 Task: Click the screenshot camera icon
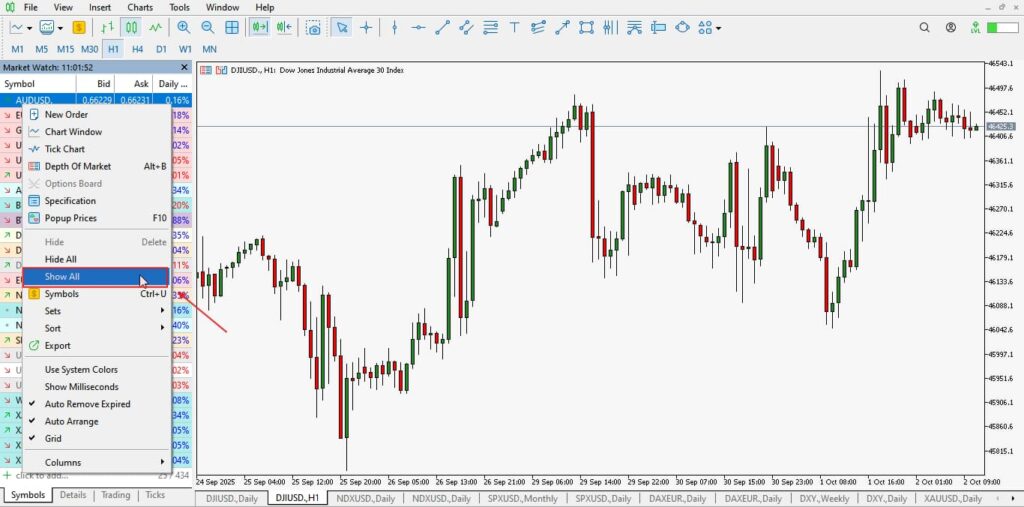[x=314, y=28]
